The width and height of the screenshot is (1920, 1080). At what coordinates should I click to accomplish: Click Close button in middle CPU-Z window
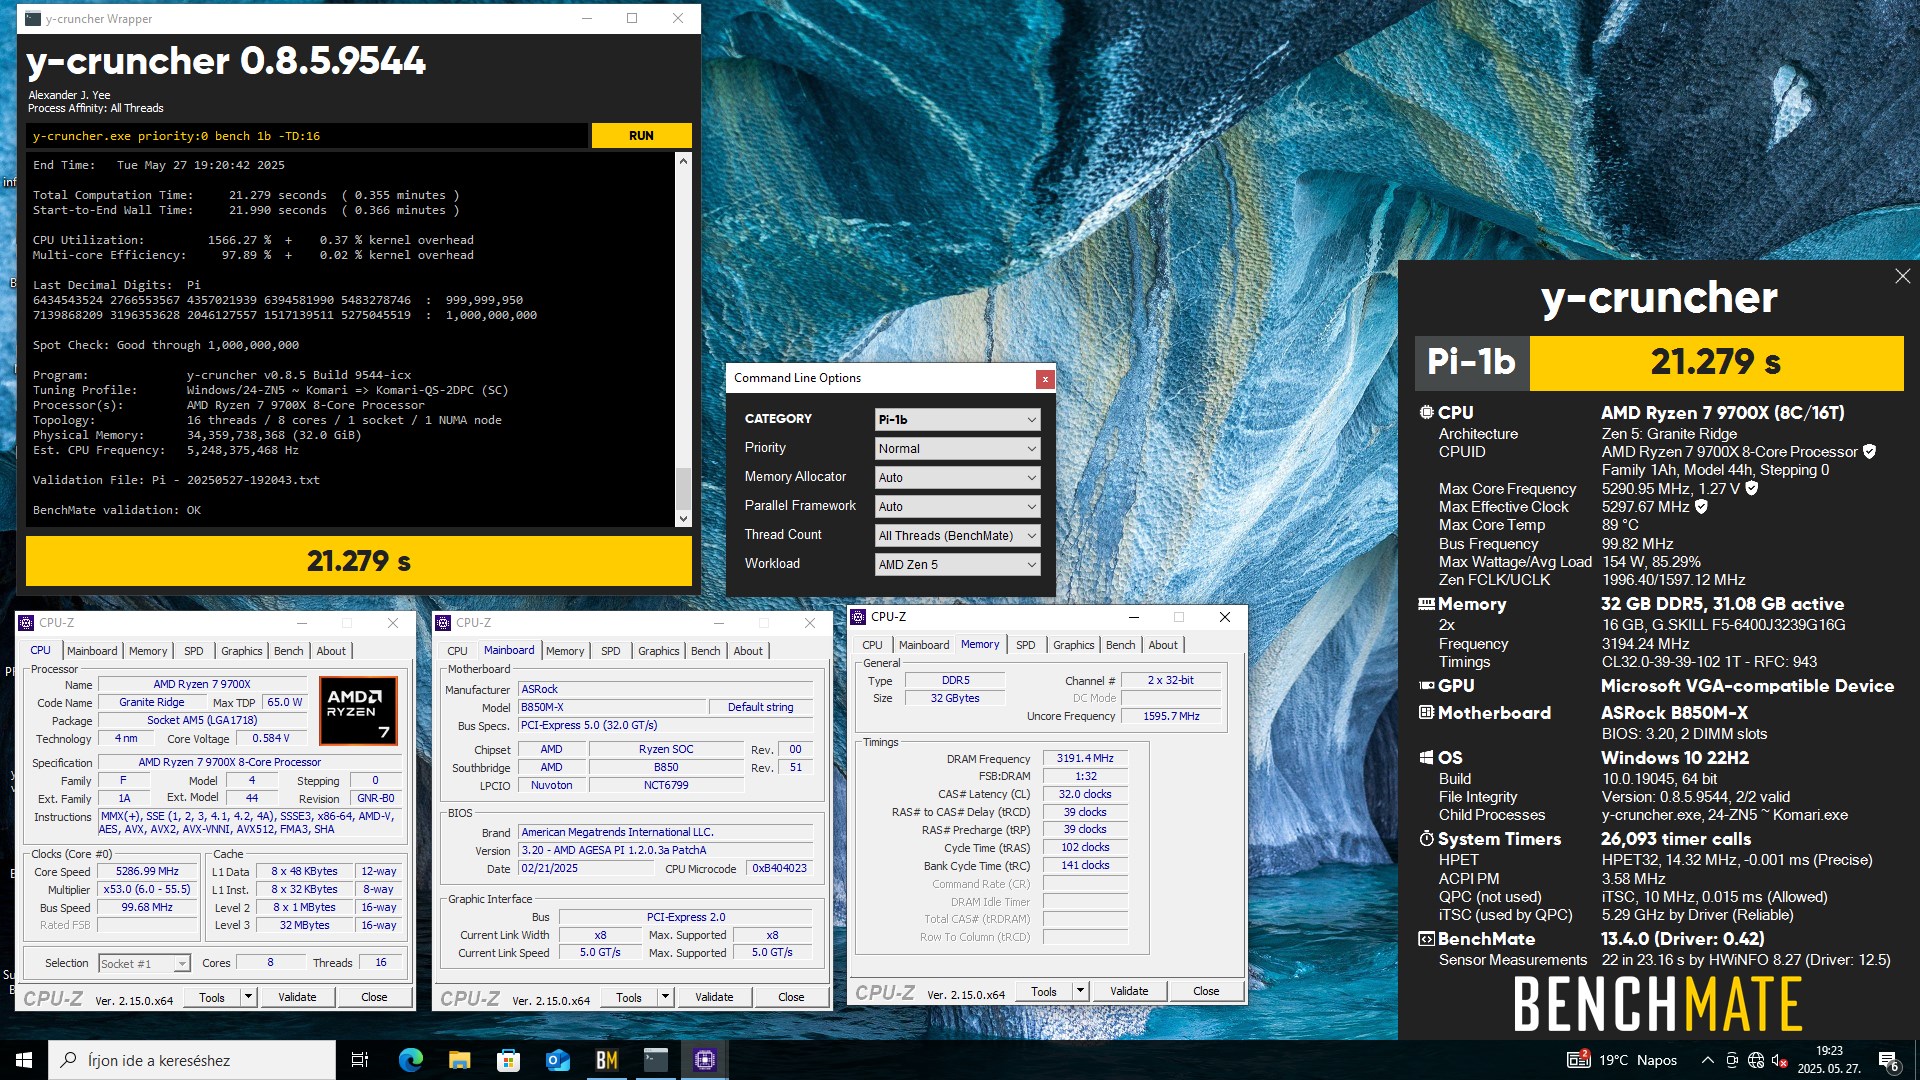click(791, 998)
